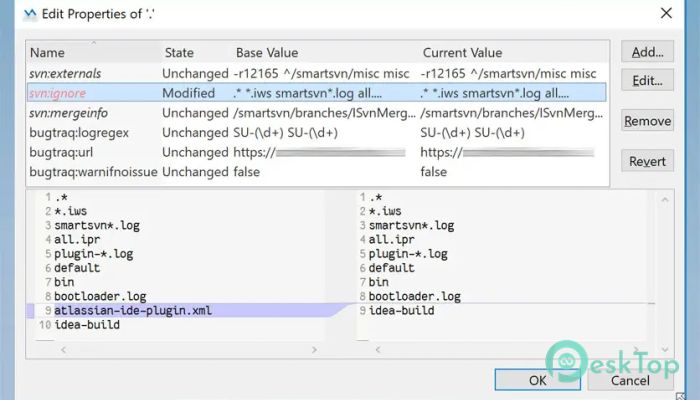This screenshot has width=700, height=400.
Task: Click the false current value cell
Action: tap(433, 172)
